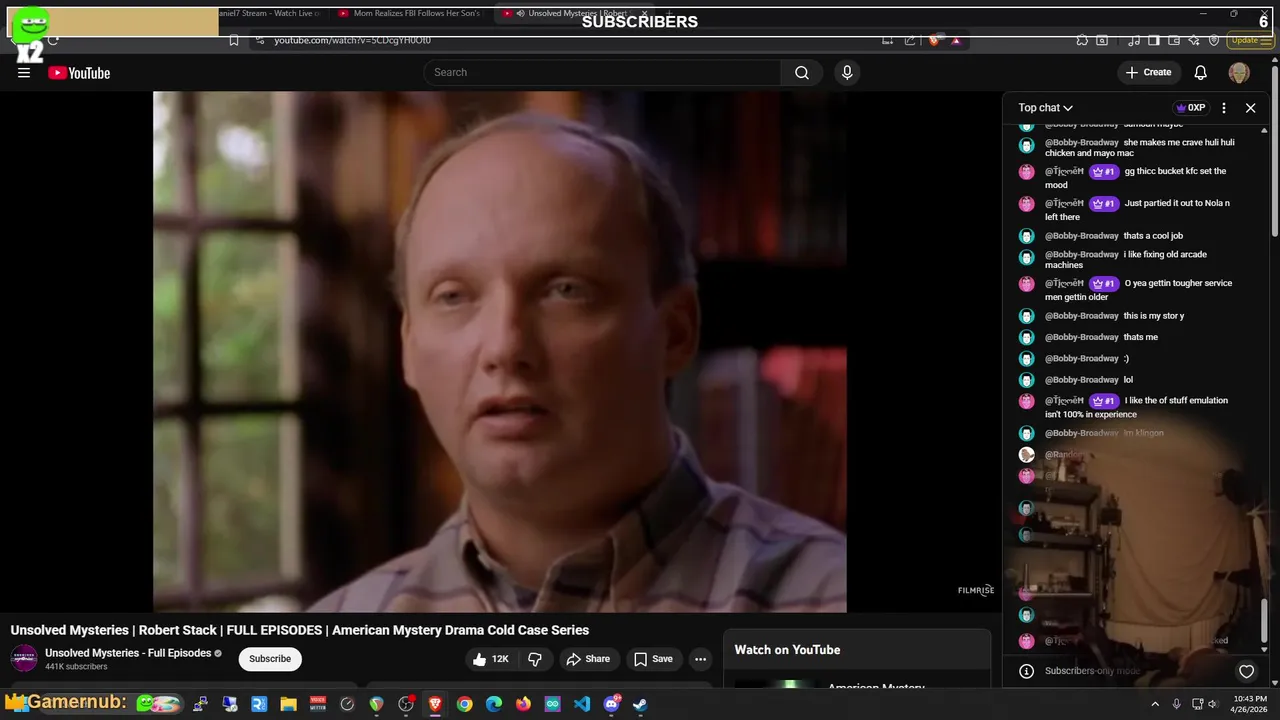Click the system tray microphone icon
The width and height of the screenshot is (1280, 720).
point(1176,704)
